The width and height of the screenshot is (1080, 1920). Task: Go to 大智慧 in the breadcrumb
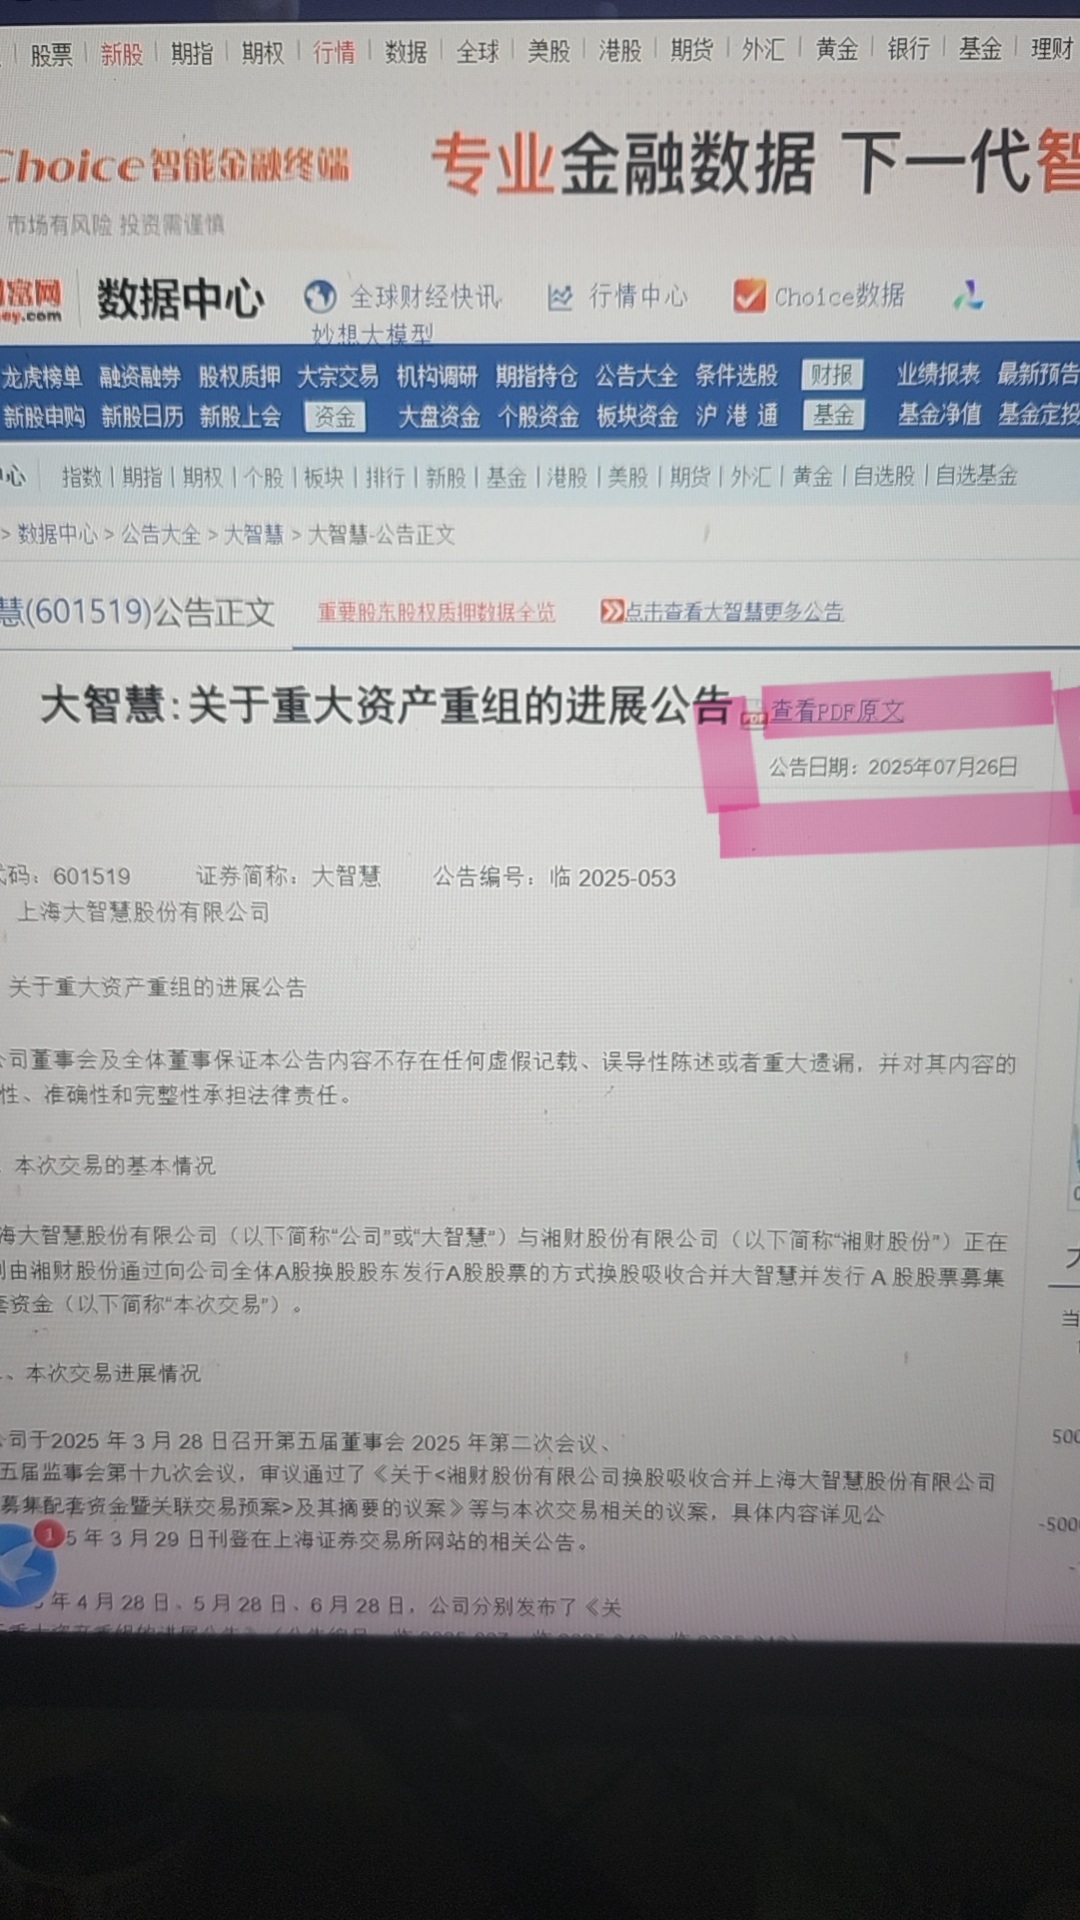coord(253,535)
